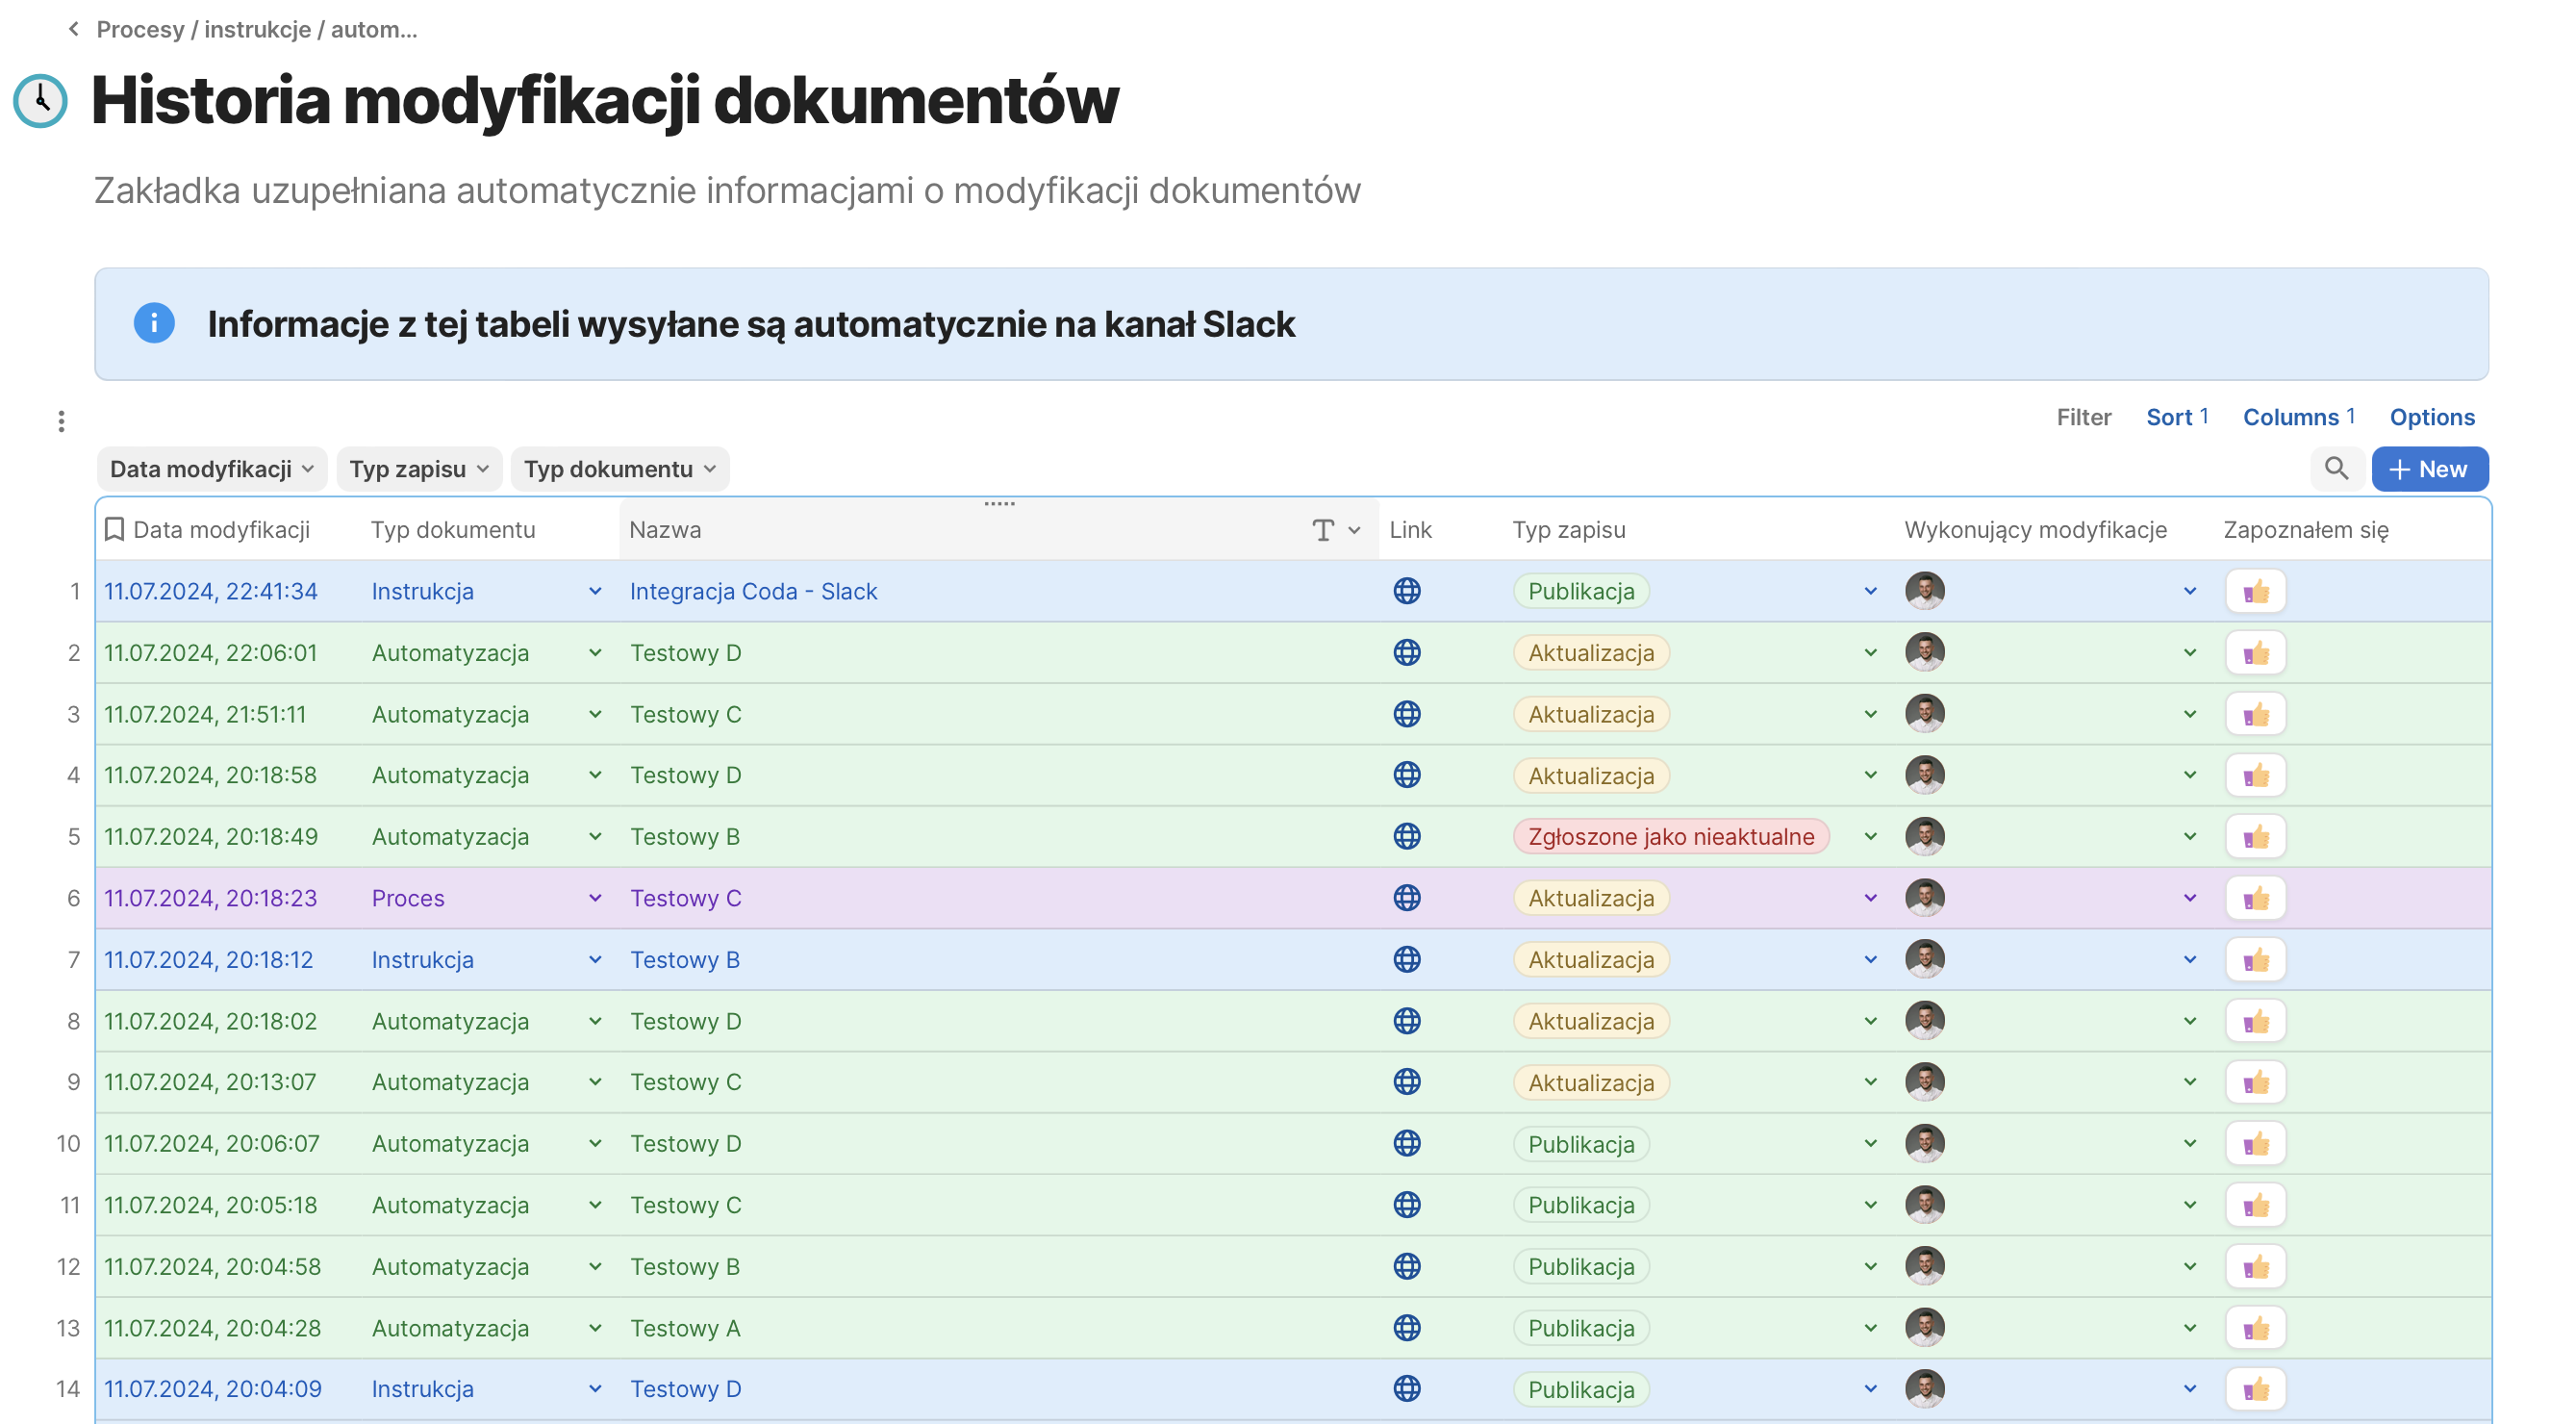
Task: Click the back arrow beside the breadcrumb
Action: pyautogui.click(x=73, y=29)
